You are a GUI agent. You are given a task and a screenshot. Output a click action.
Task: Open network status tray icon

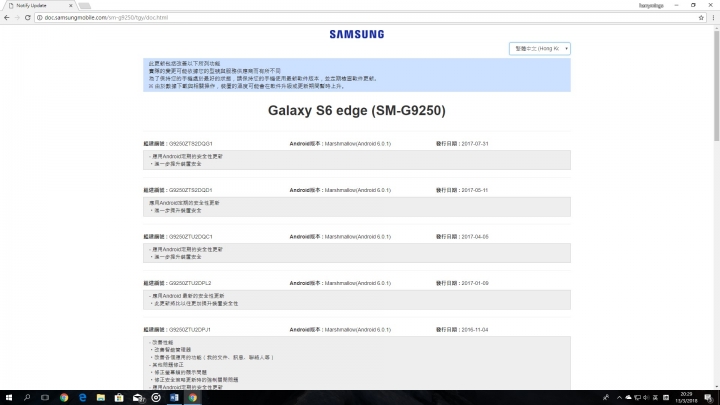[637, 398]
